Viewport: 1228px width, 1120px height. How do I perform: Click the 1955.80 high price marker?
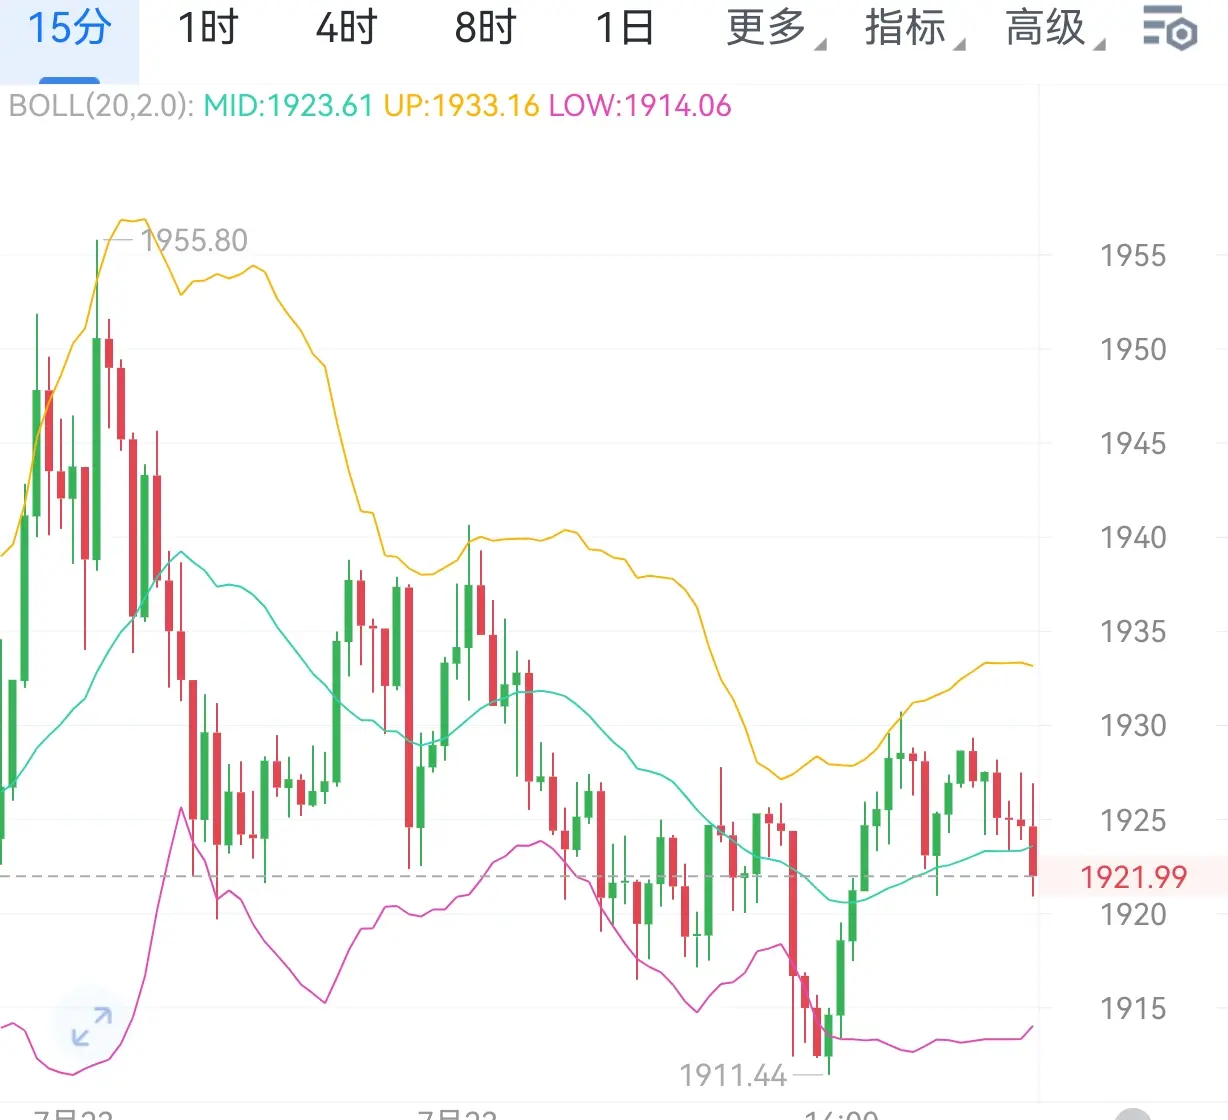point(194,240)
